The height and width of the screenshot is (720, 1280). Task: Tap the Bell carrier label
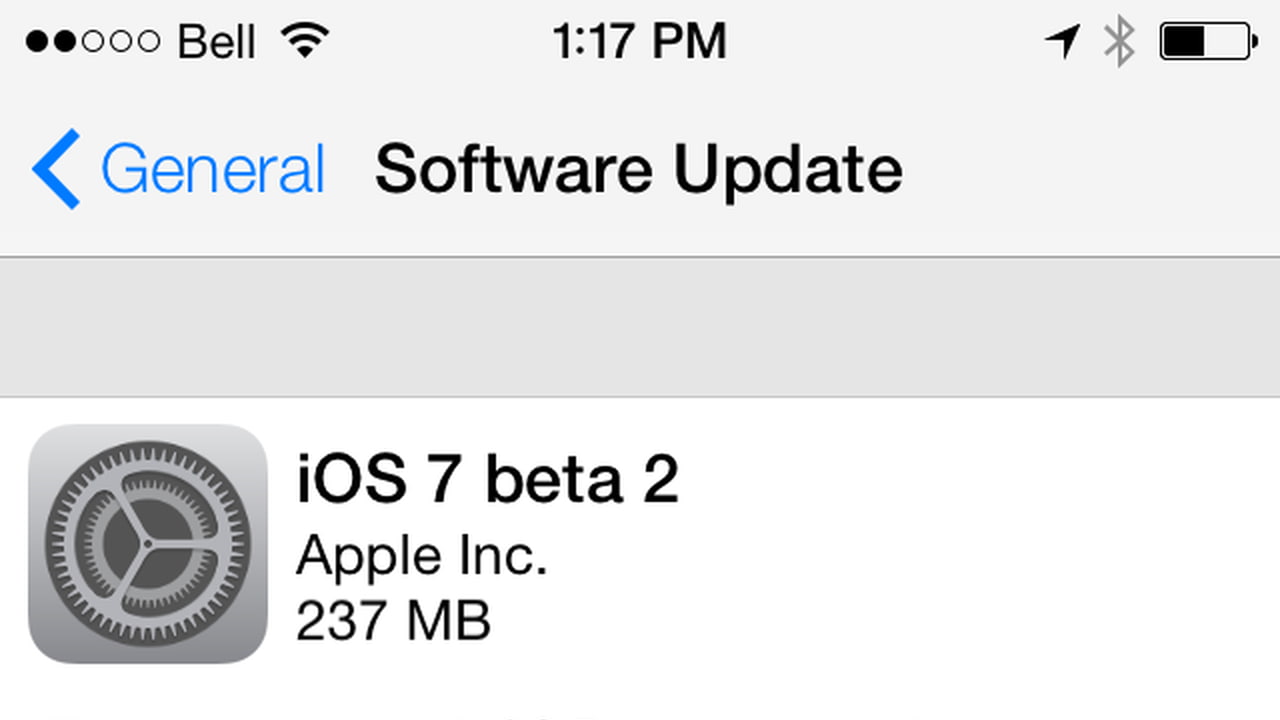pyautogui.click(x=216, y=42)
